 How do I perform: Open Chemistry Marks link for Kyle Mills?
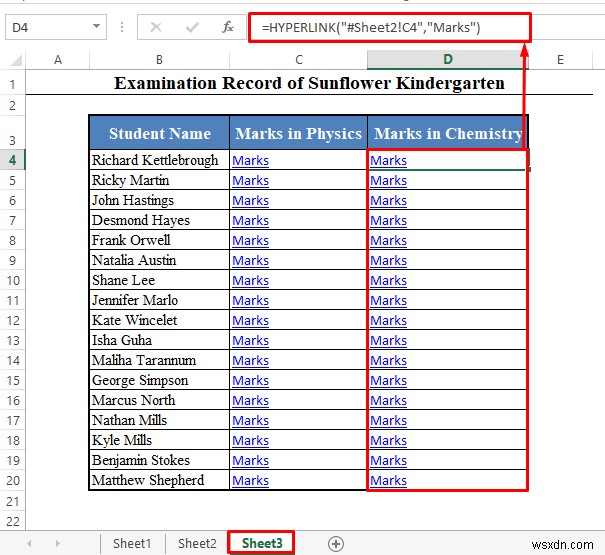(388, 441)
